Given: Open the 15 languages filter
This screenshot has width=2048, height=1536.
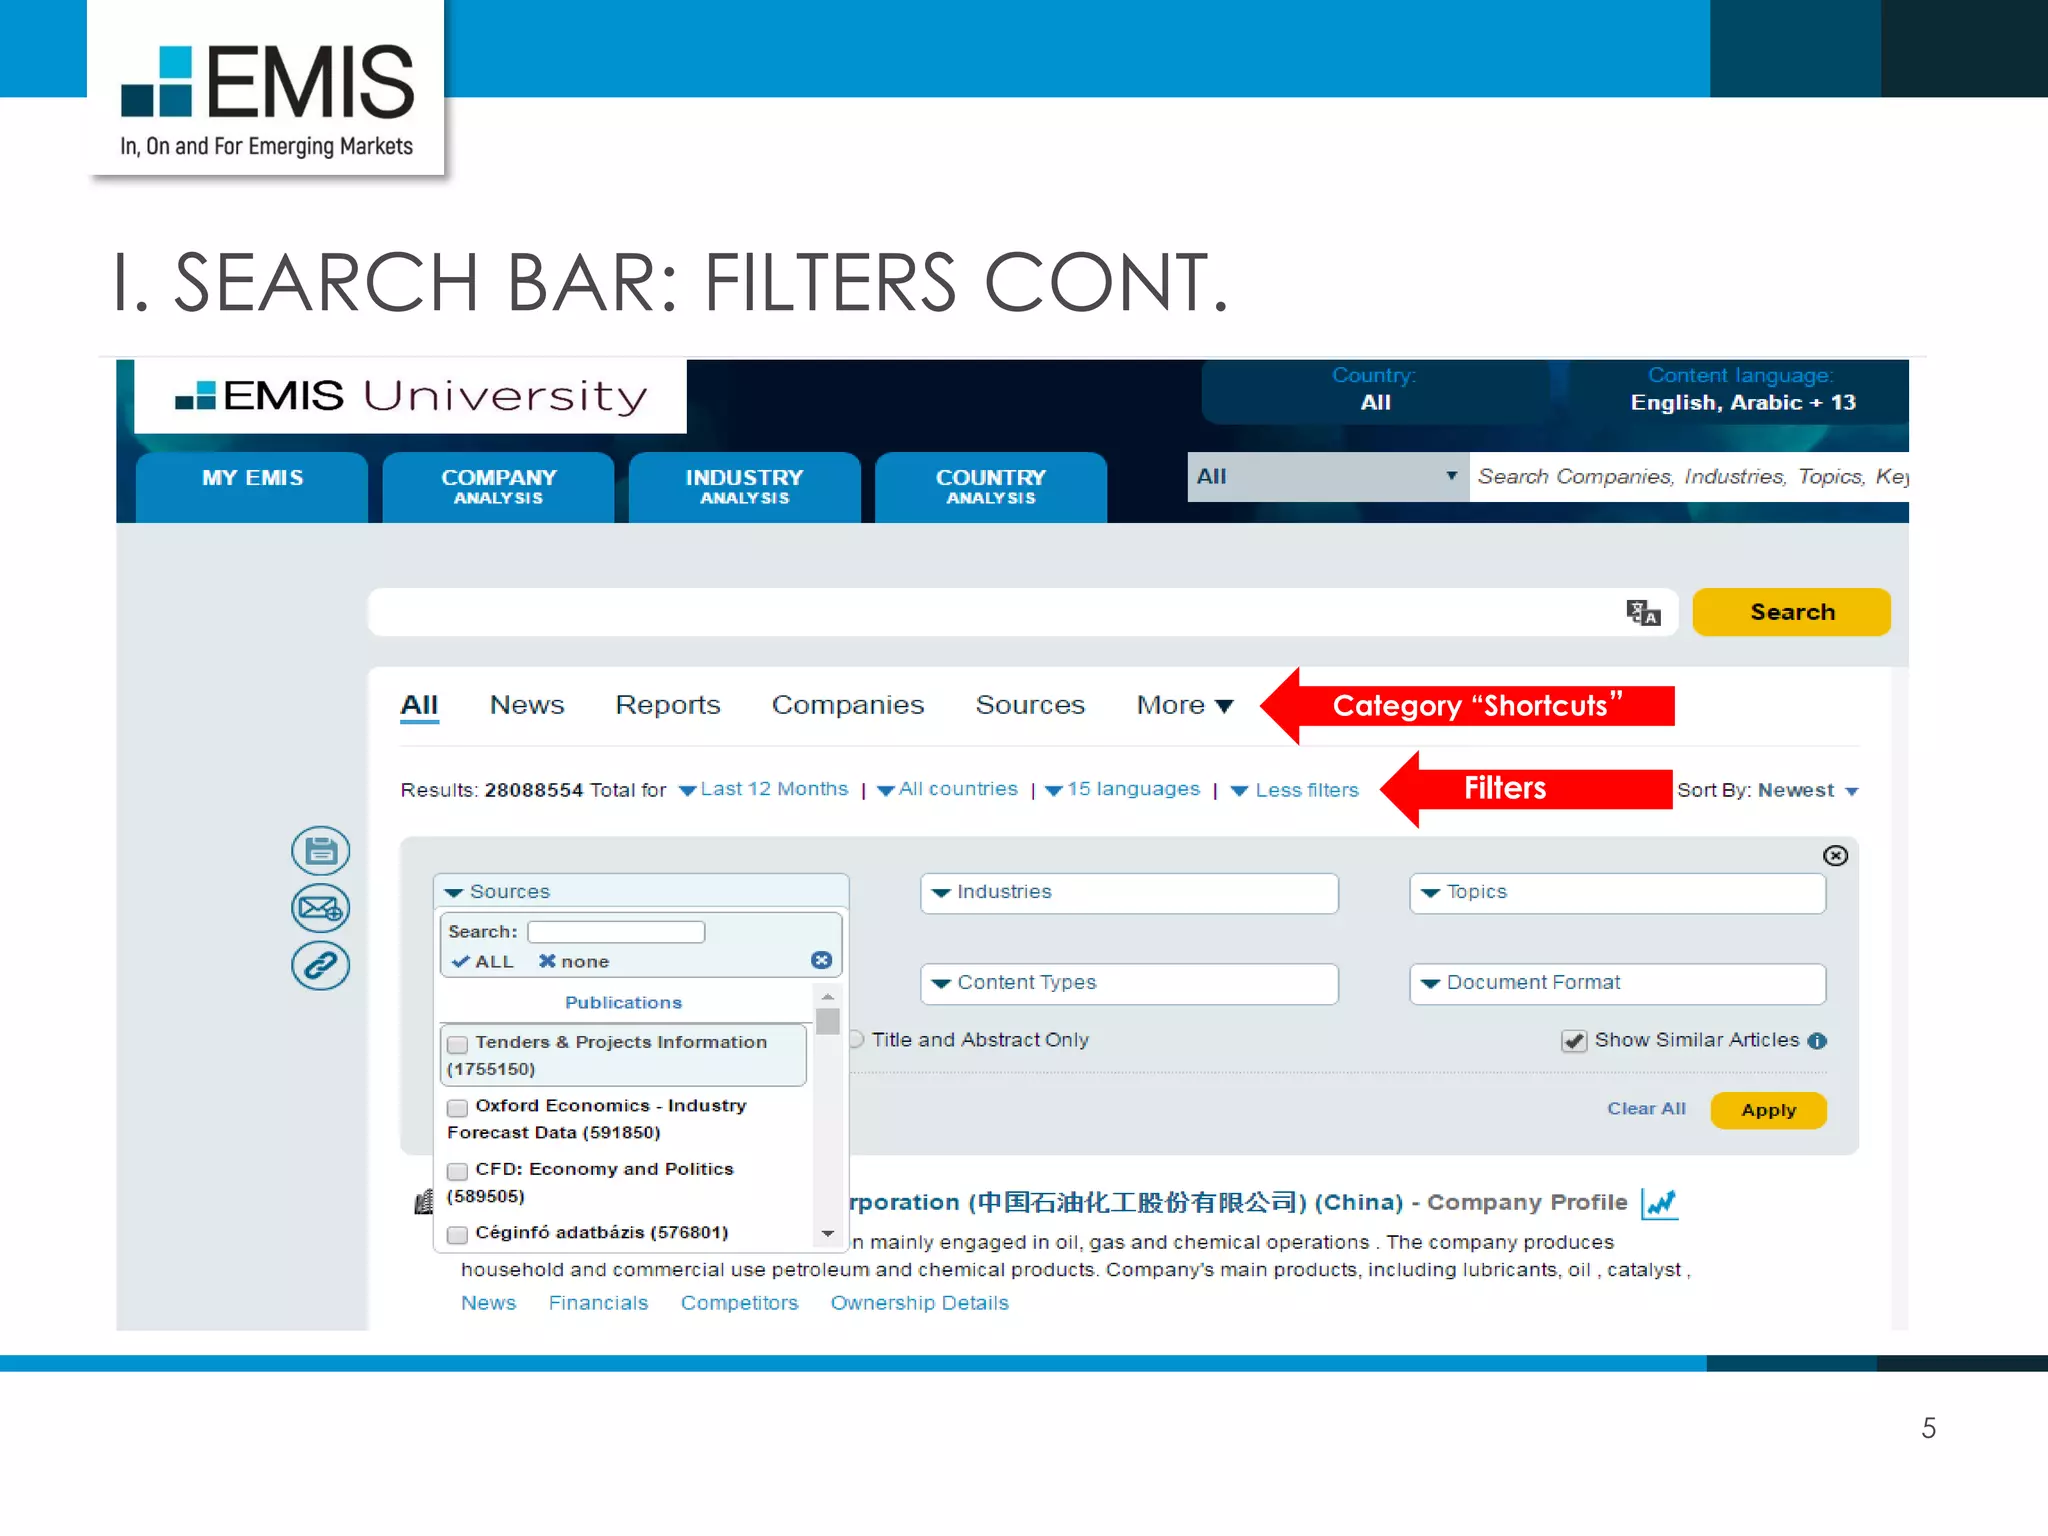Looking at the screenshot, I should point(1122,789).
